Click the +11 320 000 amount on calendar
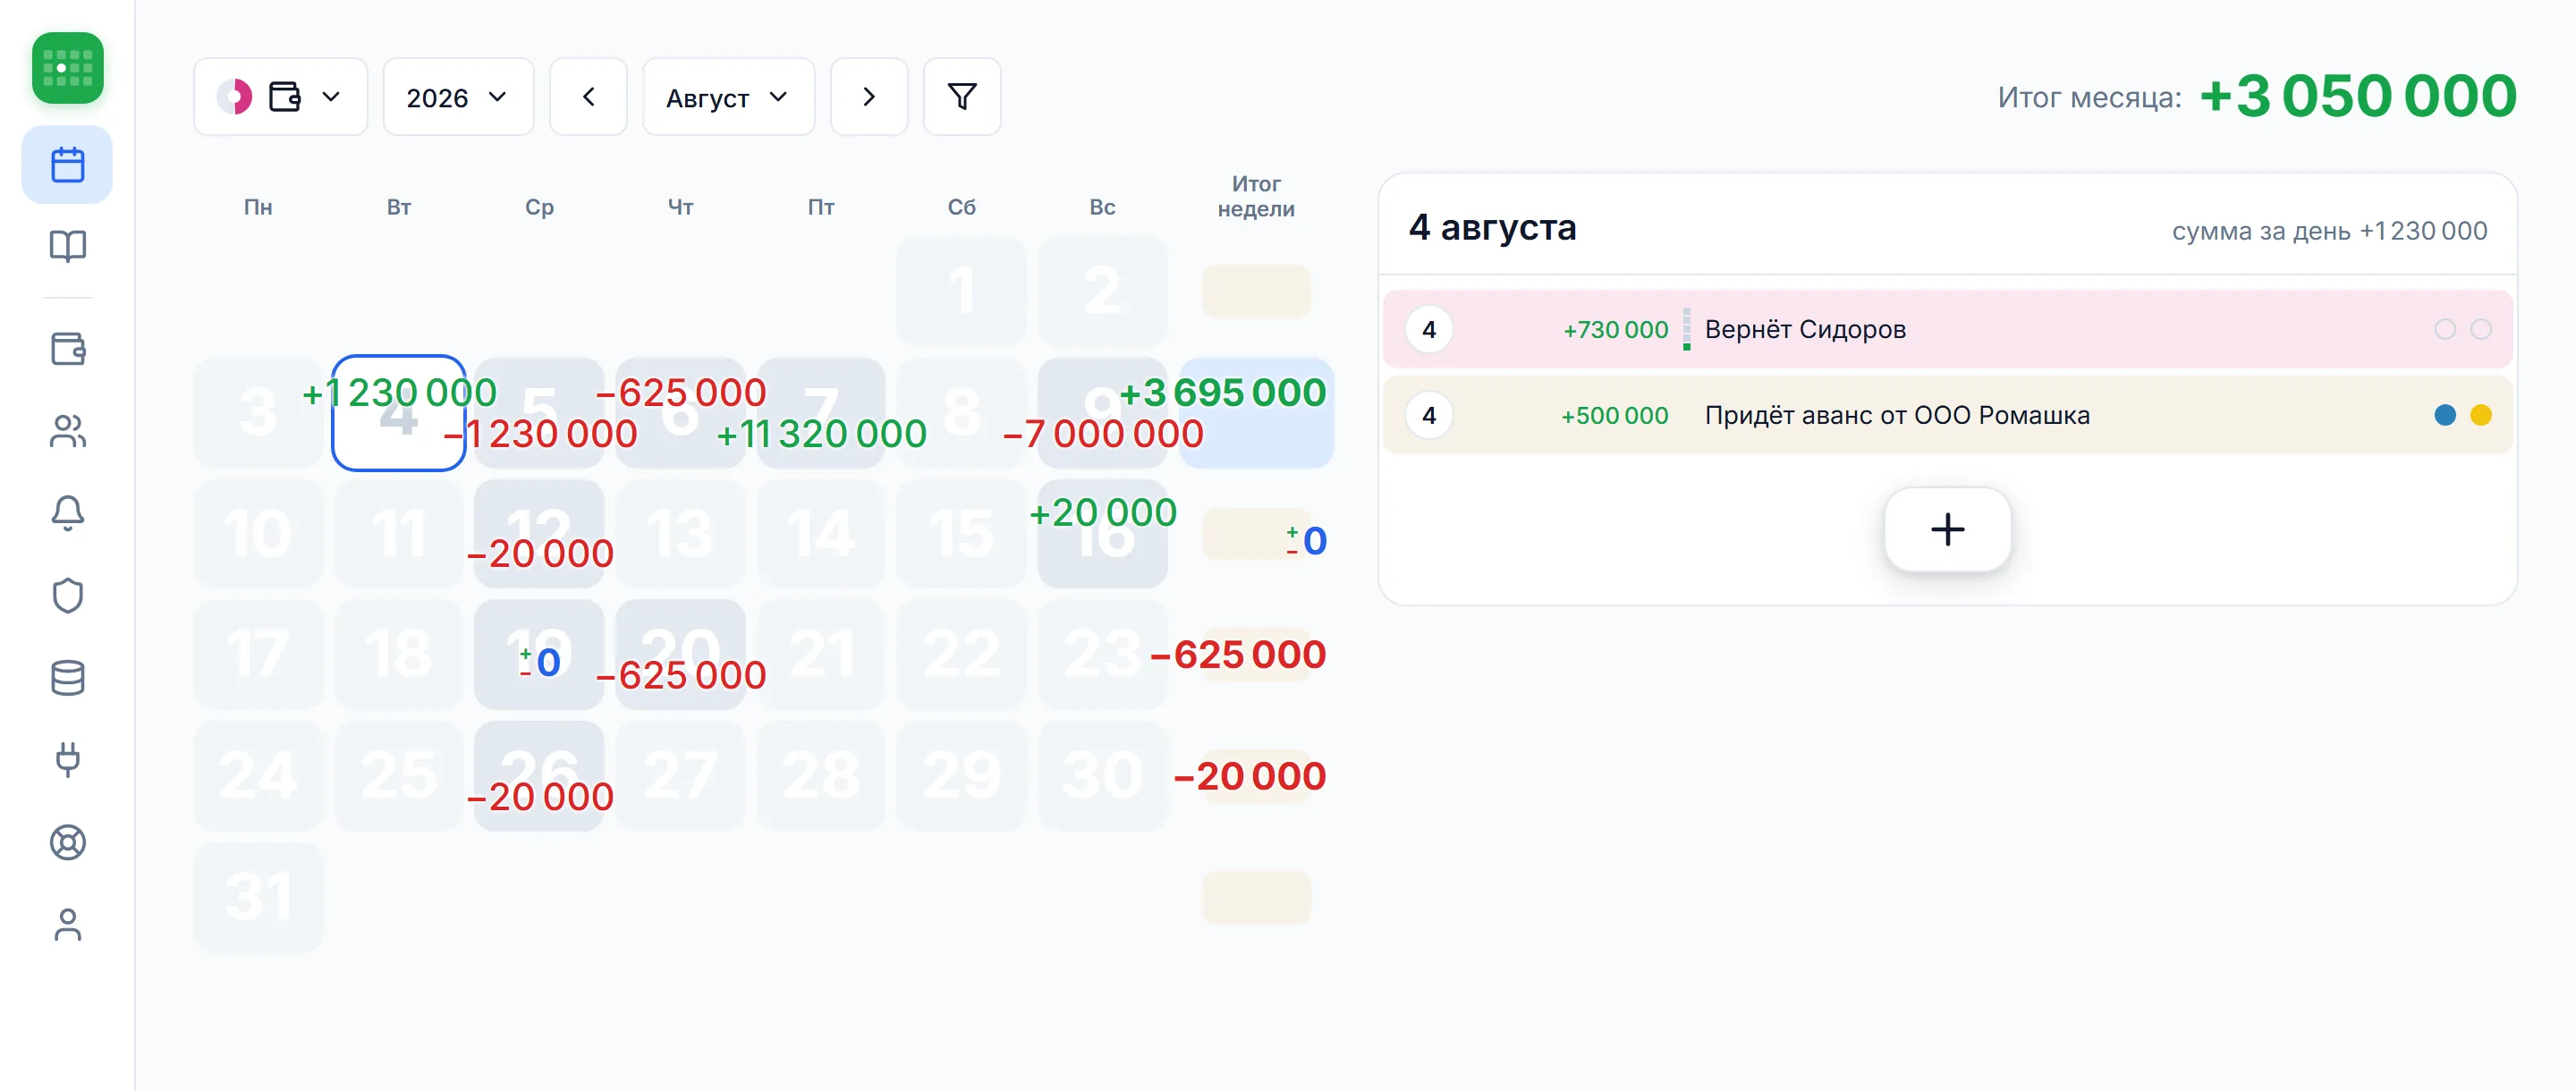The image size is (2576, 1091). click(x=821, y=434)
